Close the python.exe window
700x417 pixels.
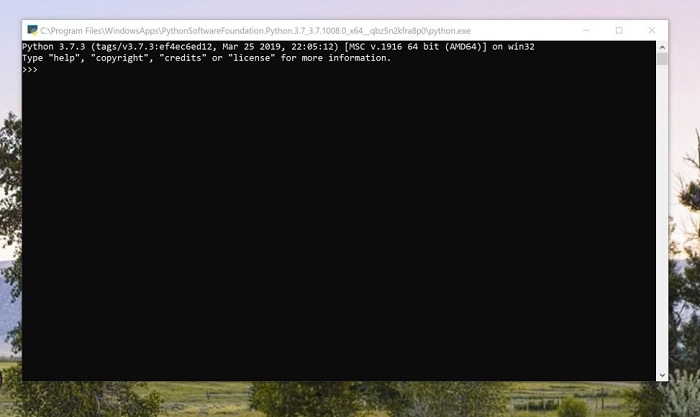pyautogui.click(x=651, y=30)
